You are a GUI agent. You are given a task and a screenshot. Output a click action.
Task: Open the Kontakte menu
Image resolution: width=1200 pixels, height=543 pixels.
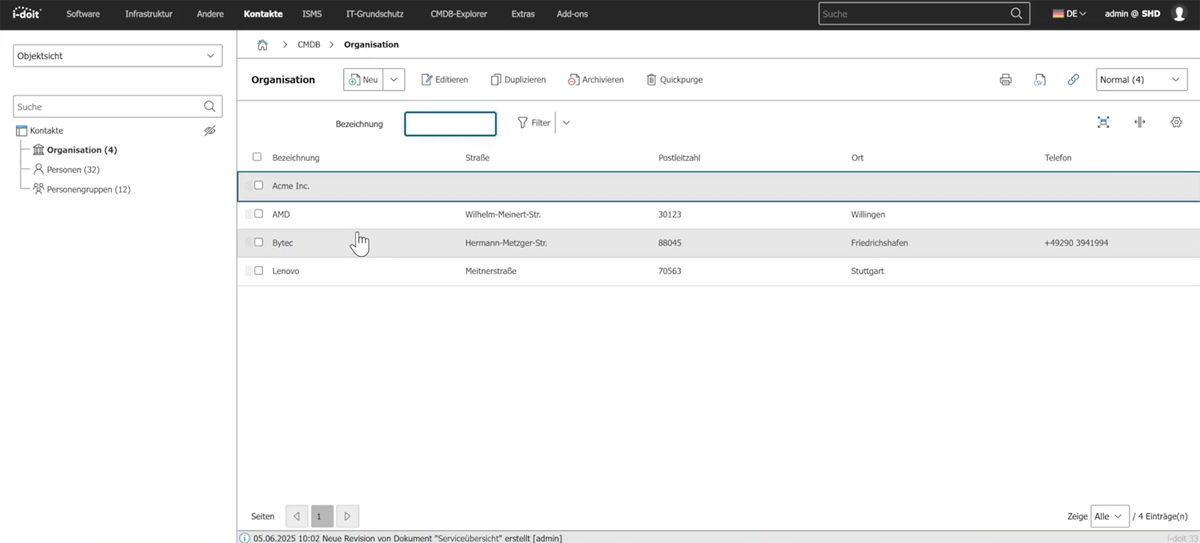coord(263,14)
